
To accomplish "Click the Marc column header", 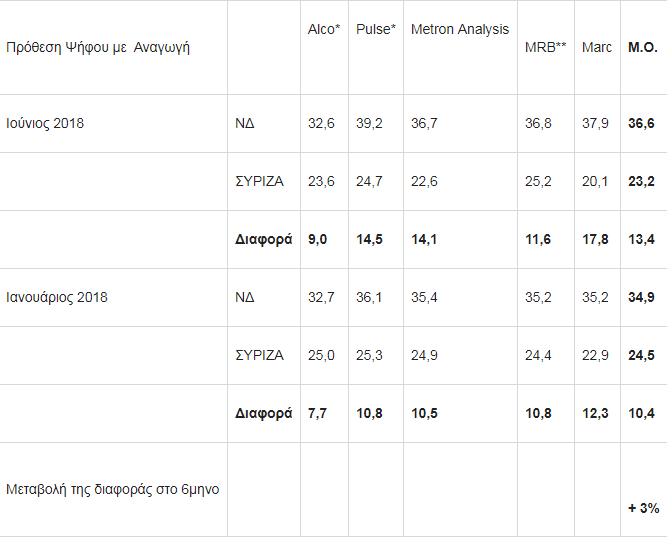I will [597, 47].
